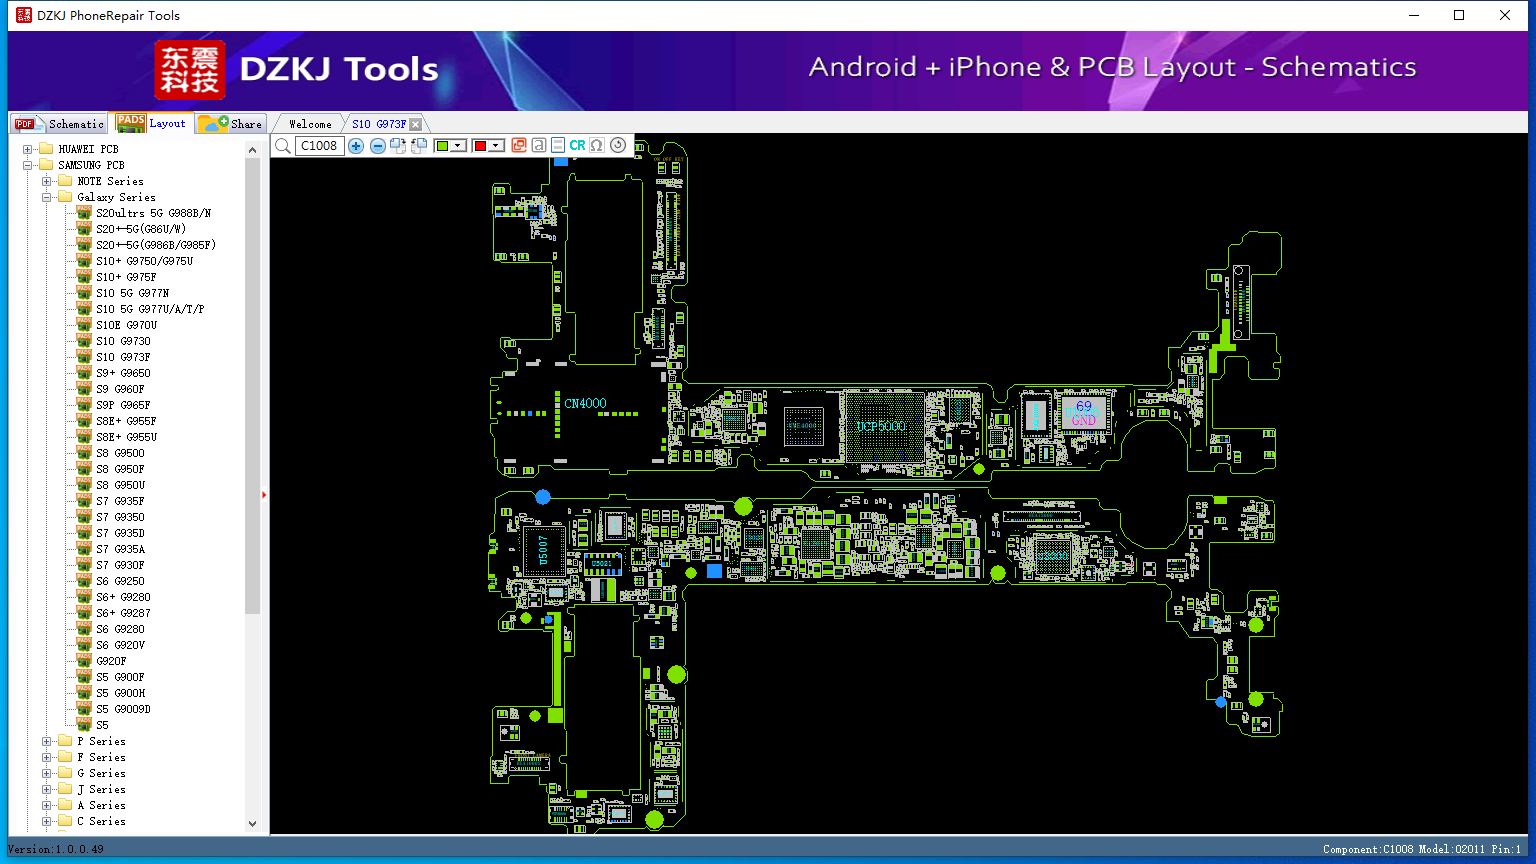Image resolution: width=1536 pixels, height=864 pixels.
Task: Collapse the SAMSUNG PCB tree node
Action: [28, 165]
